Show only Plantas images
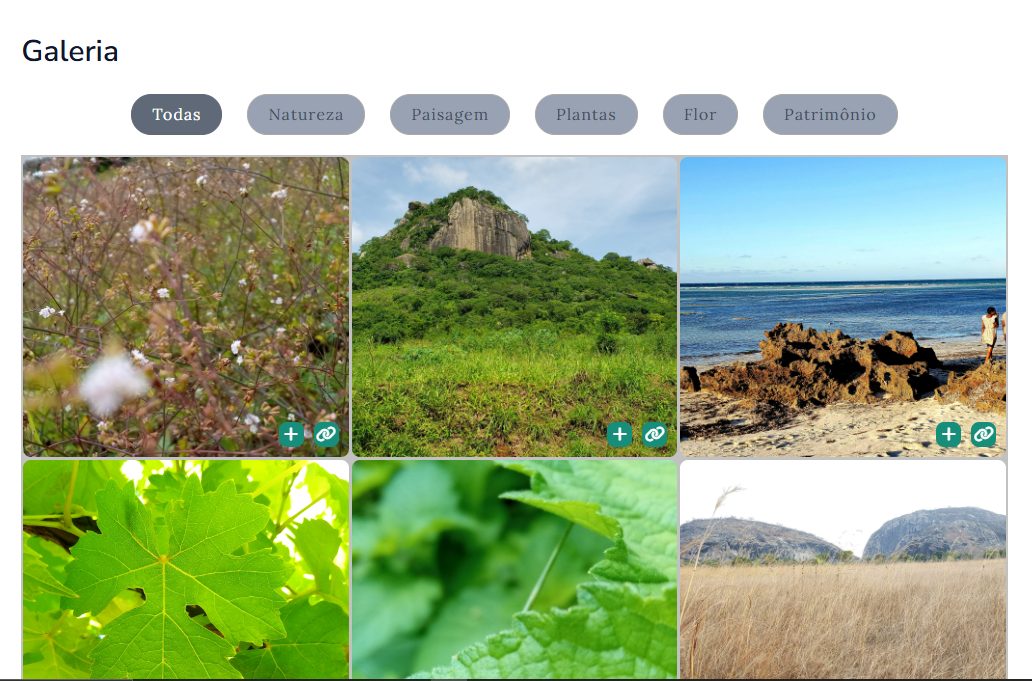 tap(586, 114)
